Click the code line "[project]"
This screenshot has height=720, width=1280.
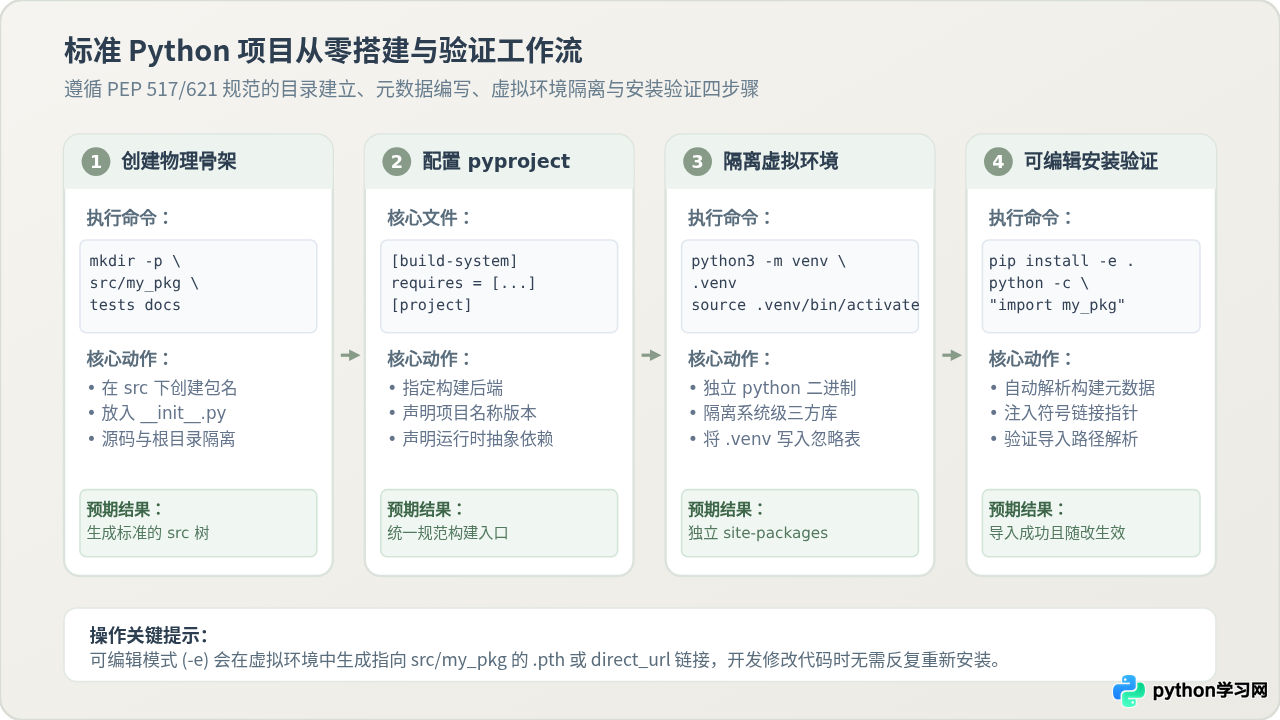[432, 305]
